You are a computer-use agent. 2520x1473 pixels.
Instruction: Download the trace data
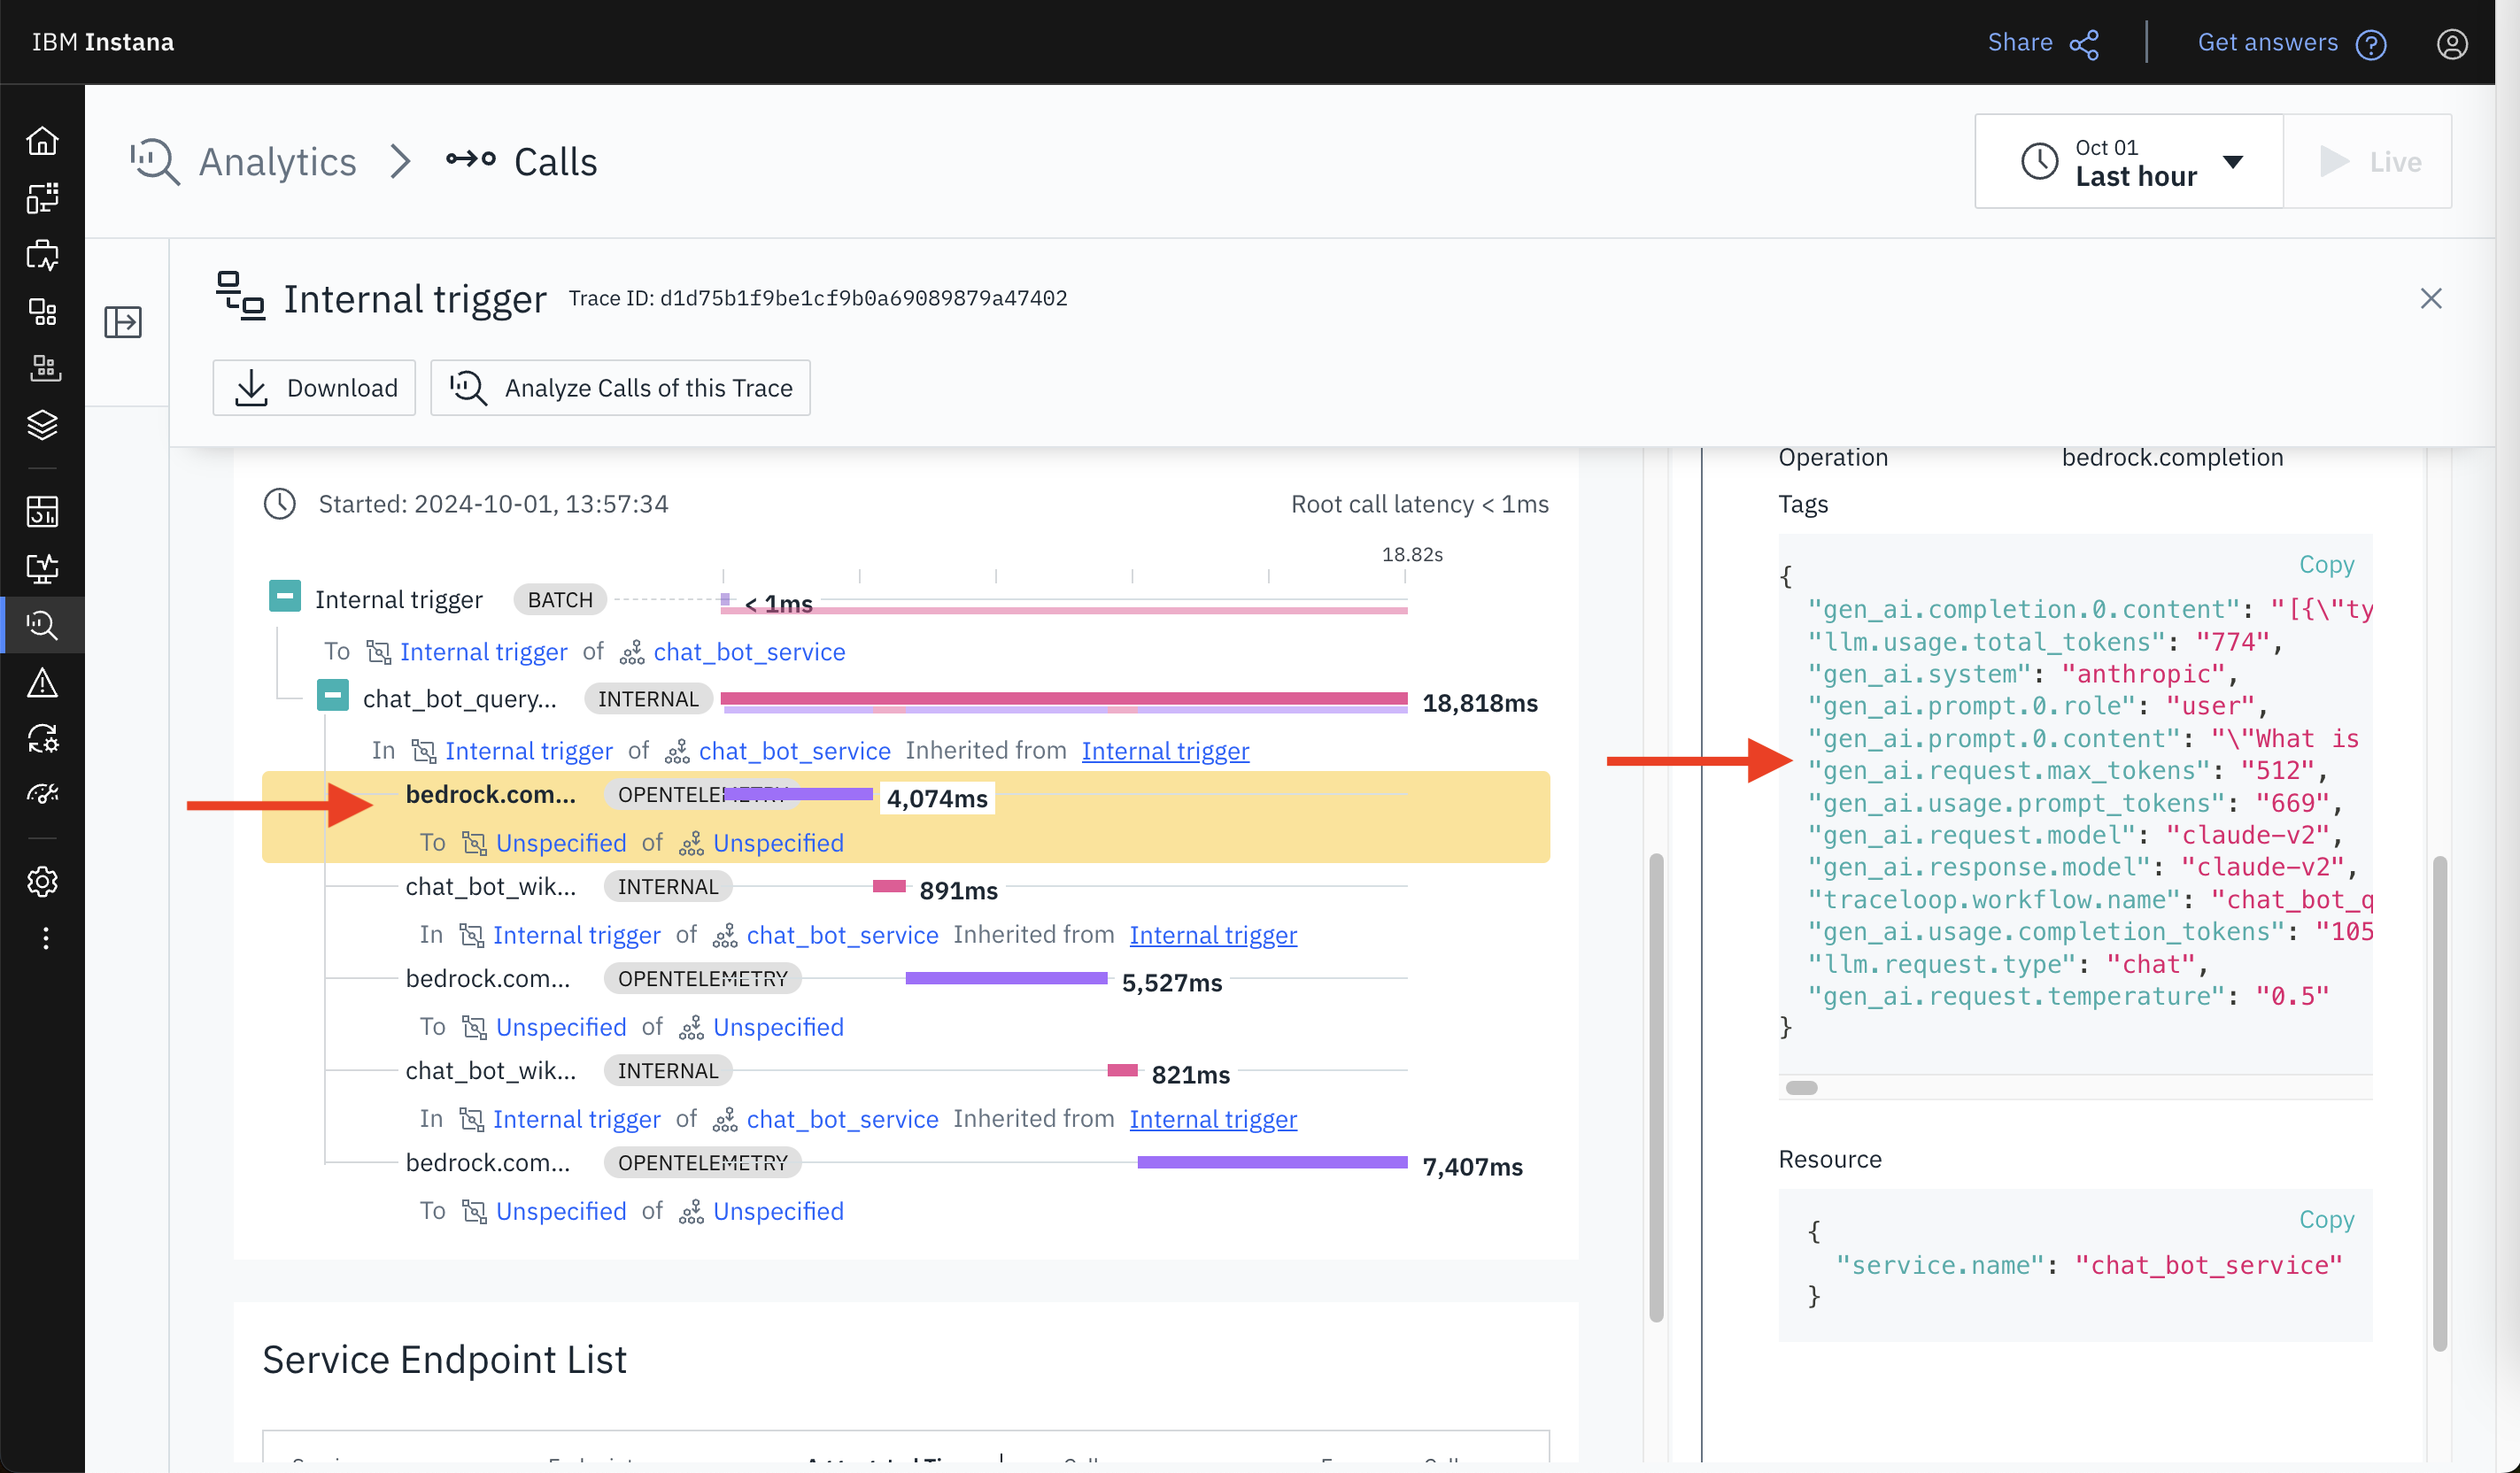click(x=314, y=388)
